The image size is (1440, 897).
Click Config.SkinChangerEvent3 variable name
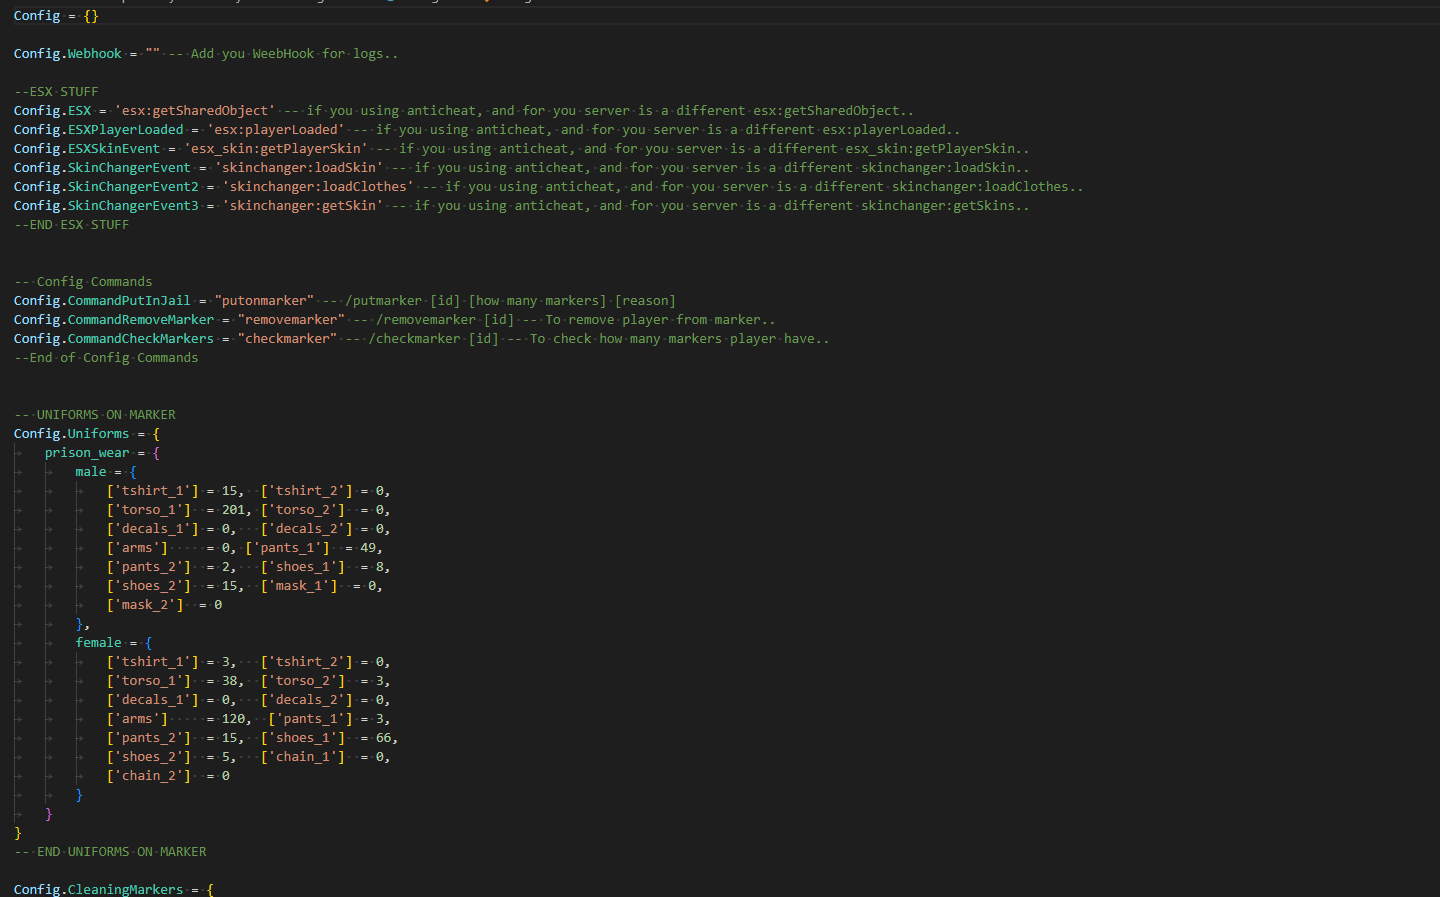tap(106, 206)
